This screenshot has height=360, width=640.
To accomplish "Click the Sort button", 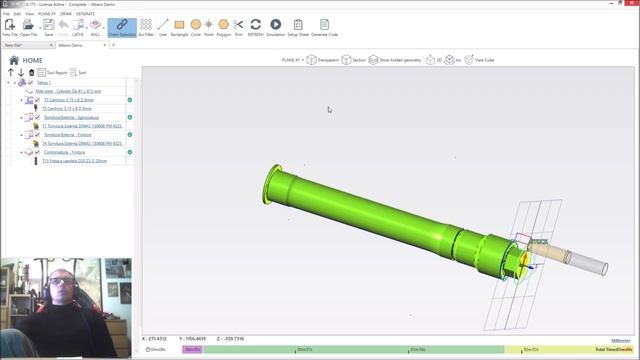I will tap(78, 73).
